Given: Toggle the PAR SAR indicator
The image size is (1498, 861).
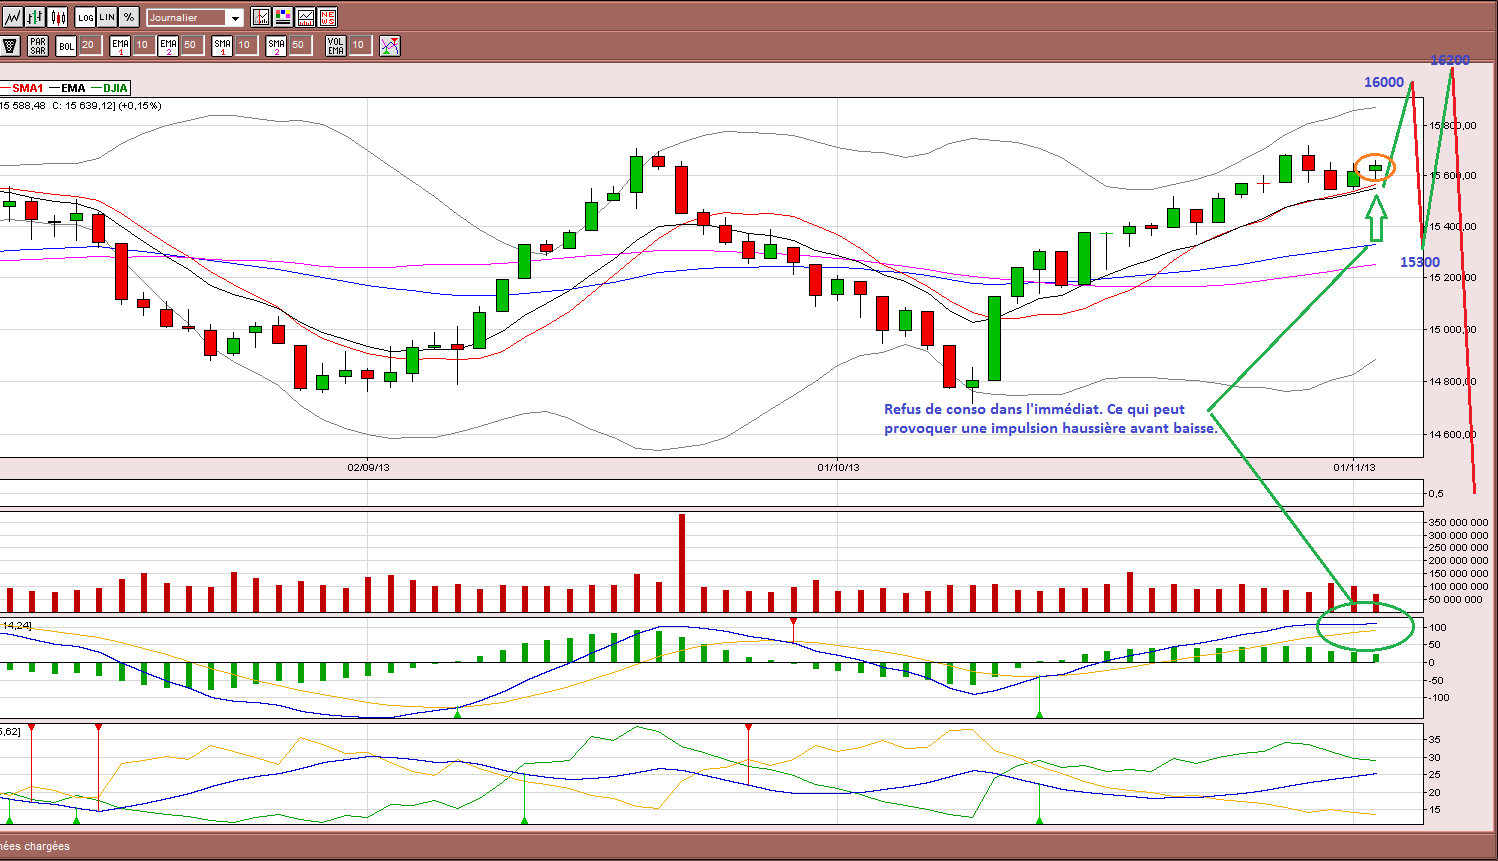Looking at the screenshot, I should (x=38, y=45).
